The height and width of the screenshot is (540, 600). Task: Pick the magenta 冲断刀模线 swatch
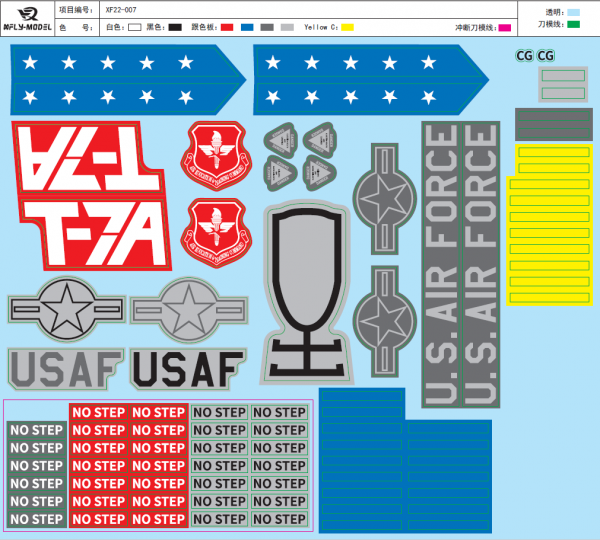click(505, 28)
